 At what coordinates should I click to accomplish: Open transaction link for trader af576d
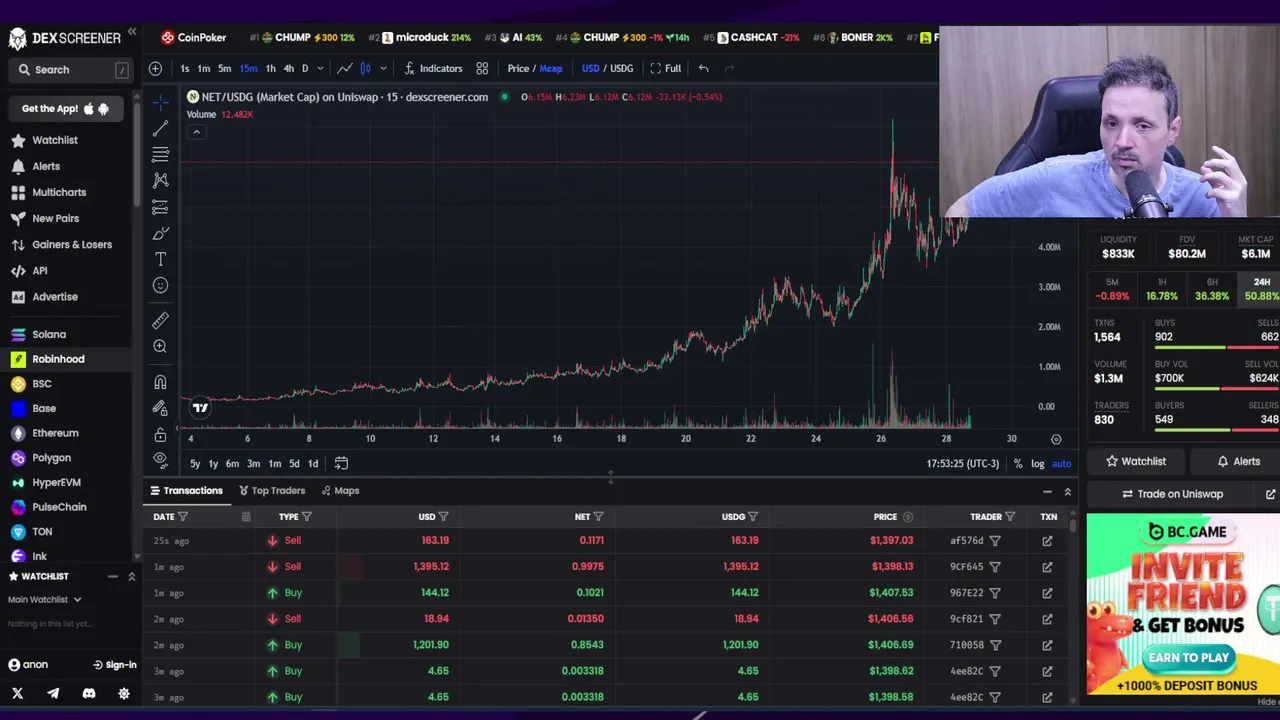[x=1047, y=541]
